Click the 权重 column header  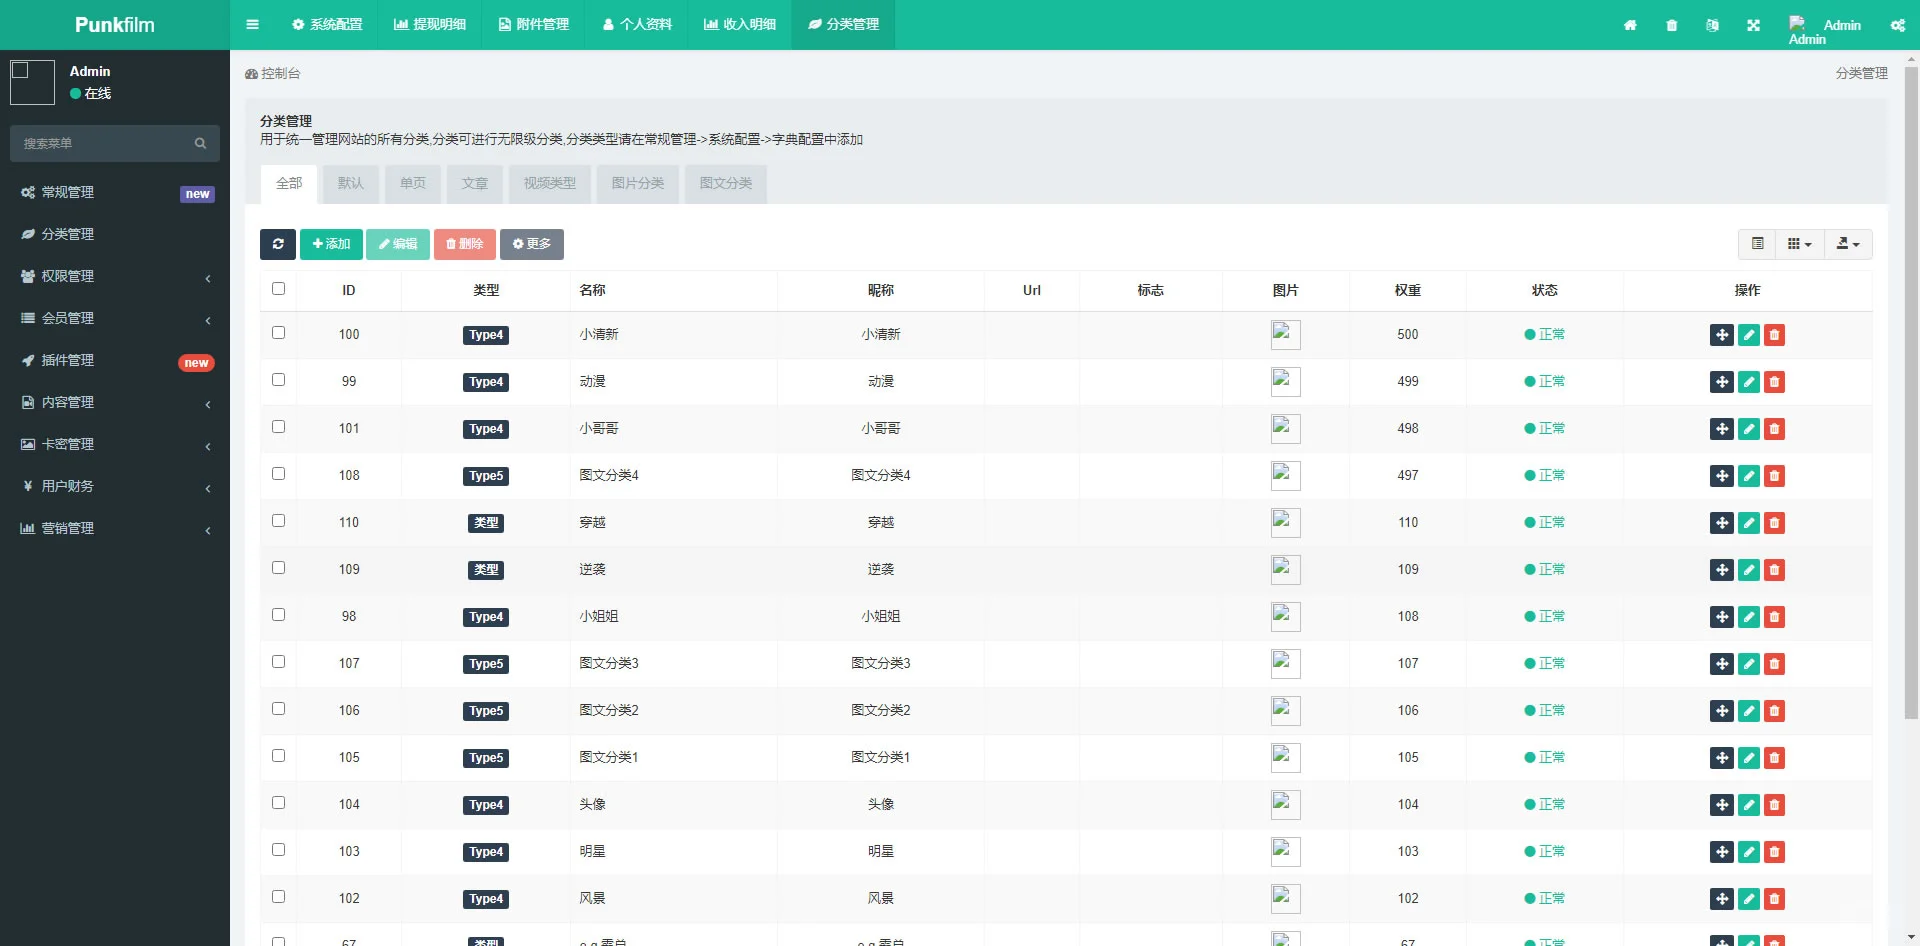point(1408,291)
